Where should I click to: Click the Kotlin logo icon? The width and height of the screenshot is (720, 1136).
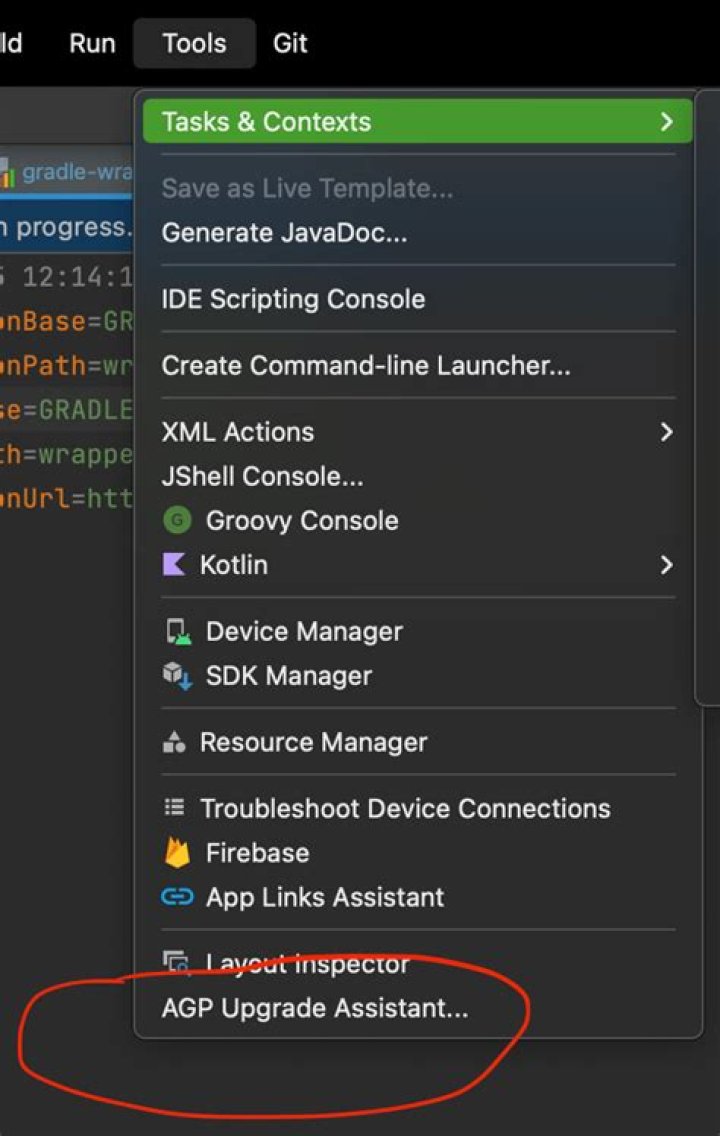point(175,564)
